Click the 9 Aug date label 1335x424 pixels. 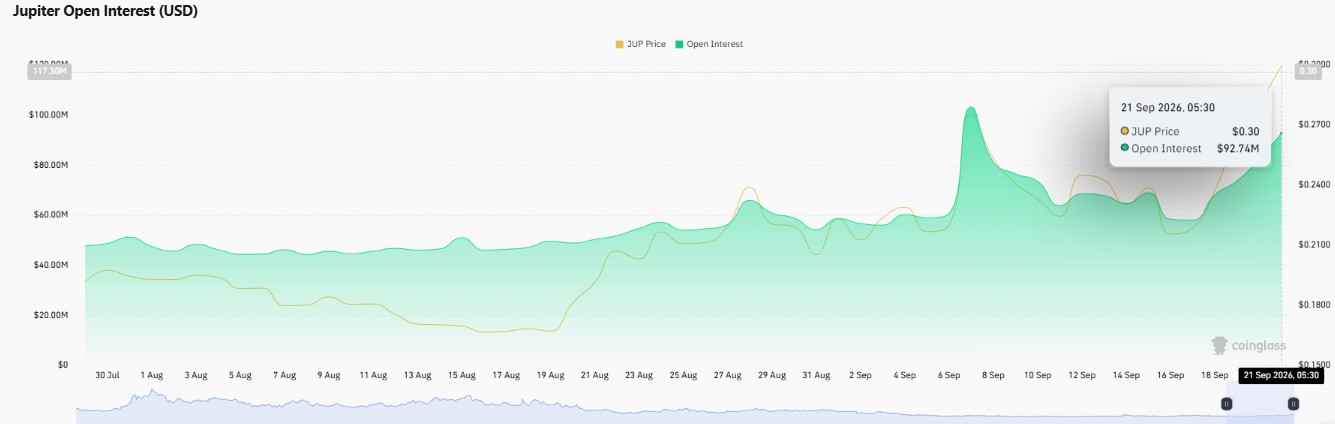click(328, 375)
